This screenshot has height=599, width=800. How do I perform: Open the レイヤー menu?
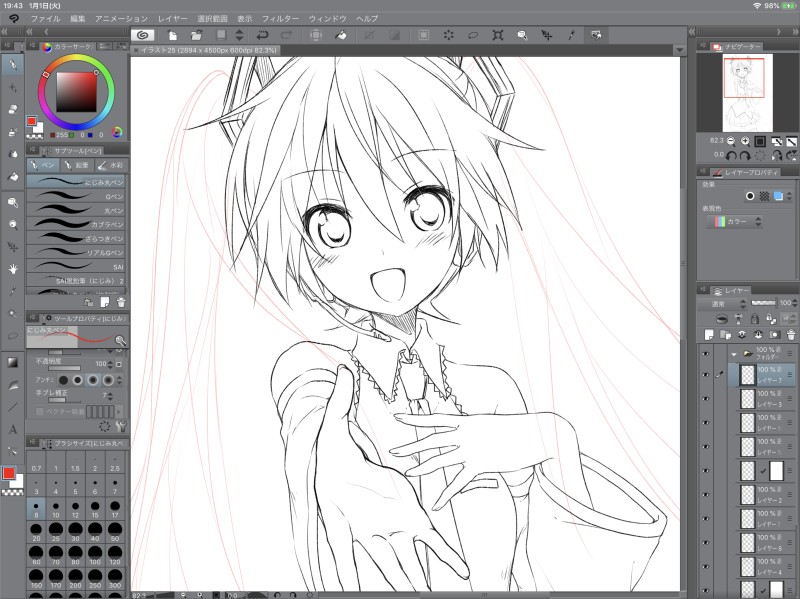172,19
